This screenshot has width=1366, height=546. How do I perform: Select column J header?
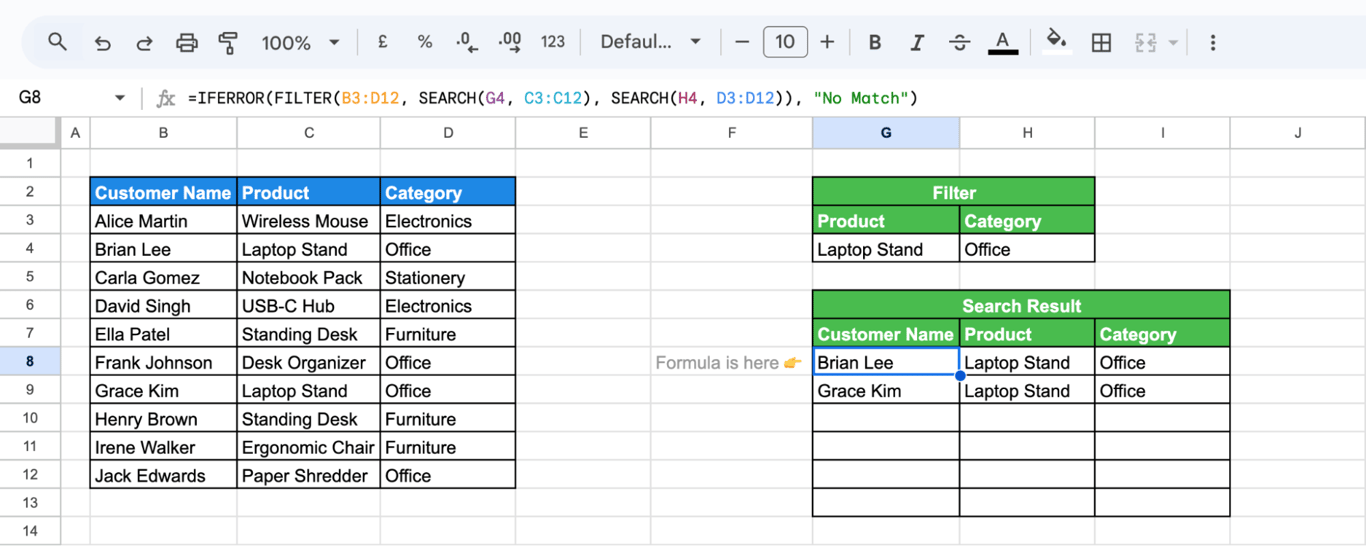click(x=1298, y=132)
